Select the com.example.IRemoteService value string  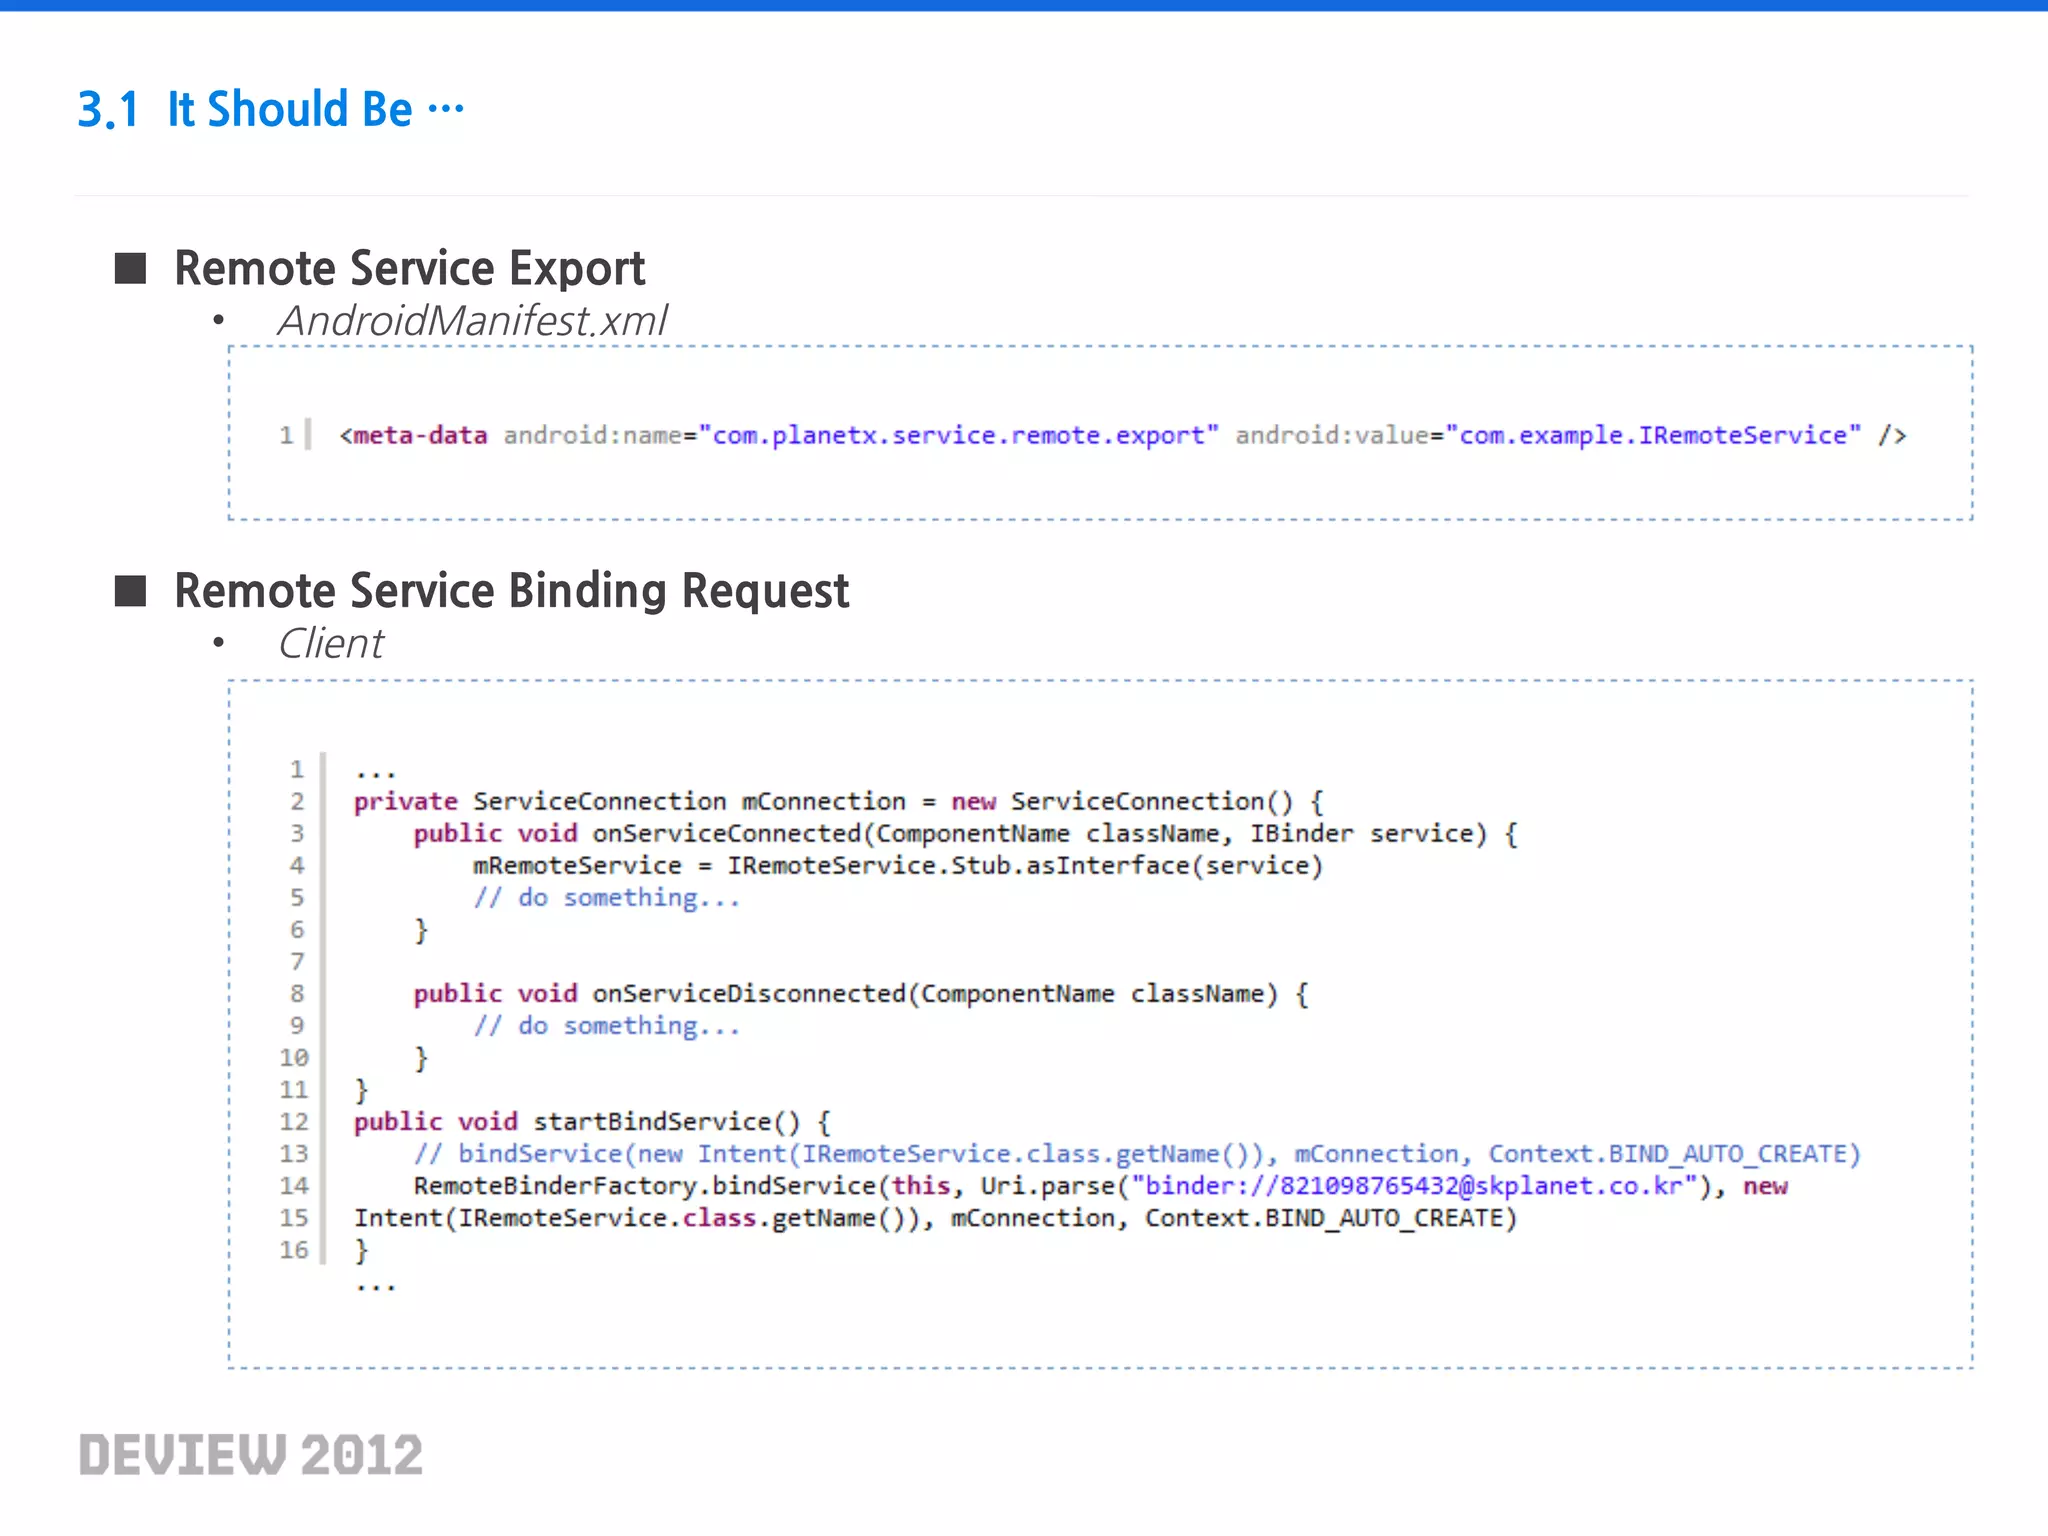[1652, 436]
